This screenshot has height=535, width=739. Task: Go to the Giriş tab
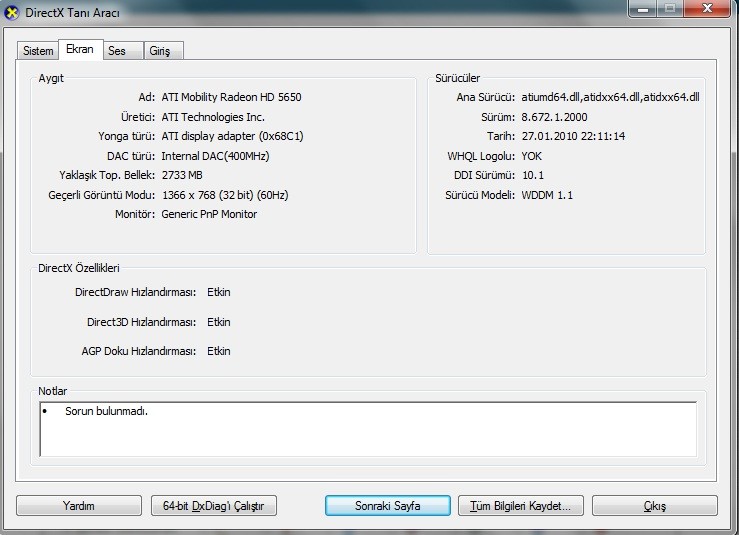pyautogui.click(x=163, y=50)
